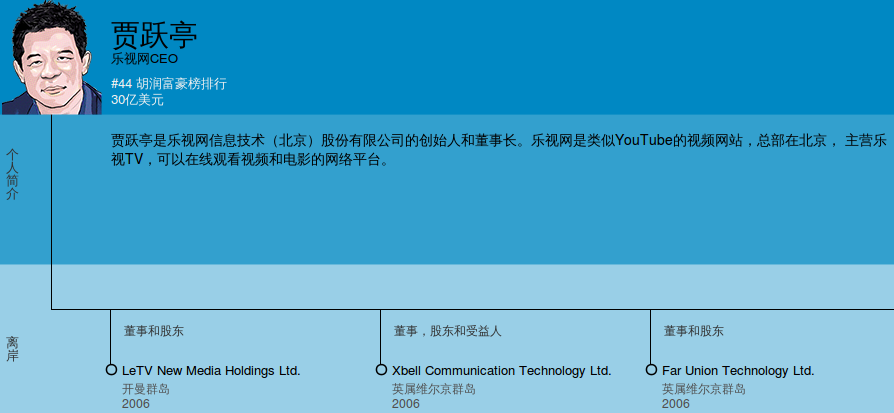Click the 30亿美元 net worth figure
This screenshot has width=894, height=413.
[137, 100]
